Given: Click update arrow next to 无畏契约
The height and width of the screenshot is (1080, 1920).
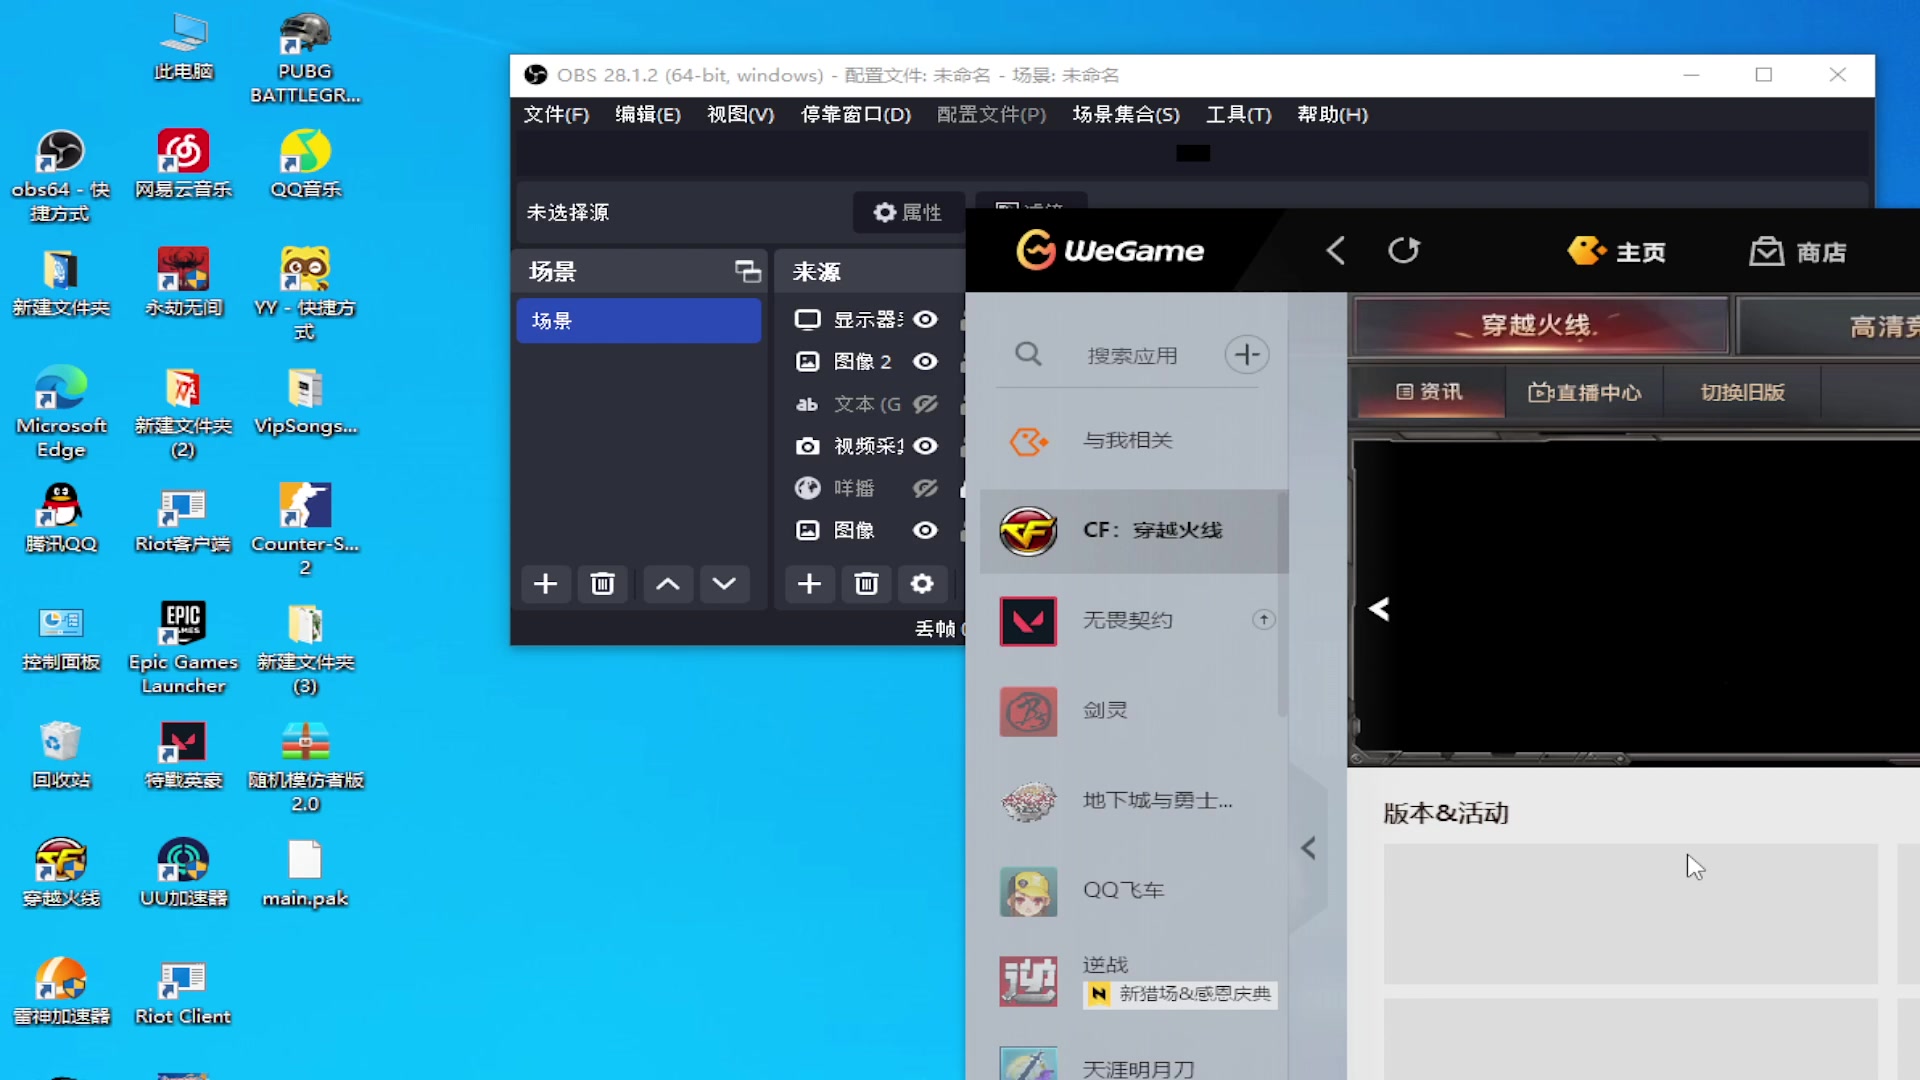Looking at the screenshot, I should [x=1264, y=620].
